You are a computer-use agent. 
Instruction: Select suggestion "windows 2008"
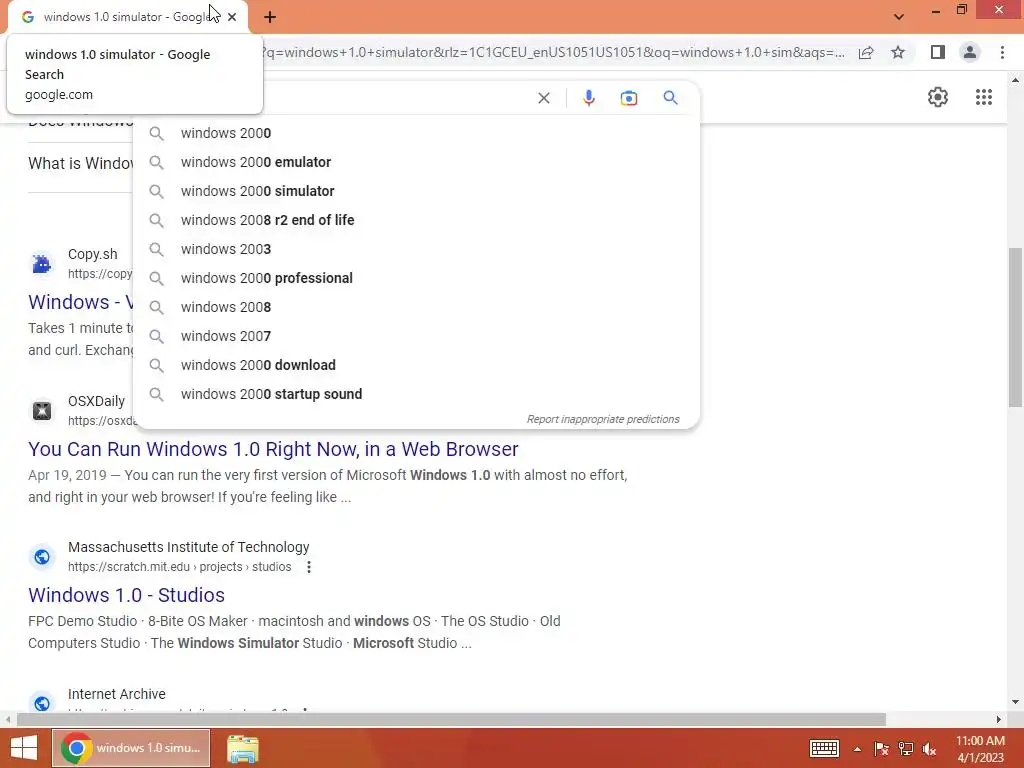click(x=416, y=307)
